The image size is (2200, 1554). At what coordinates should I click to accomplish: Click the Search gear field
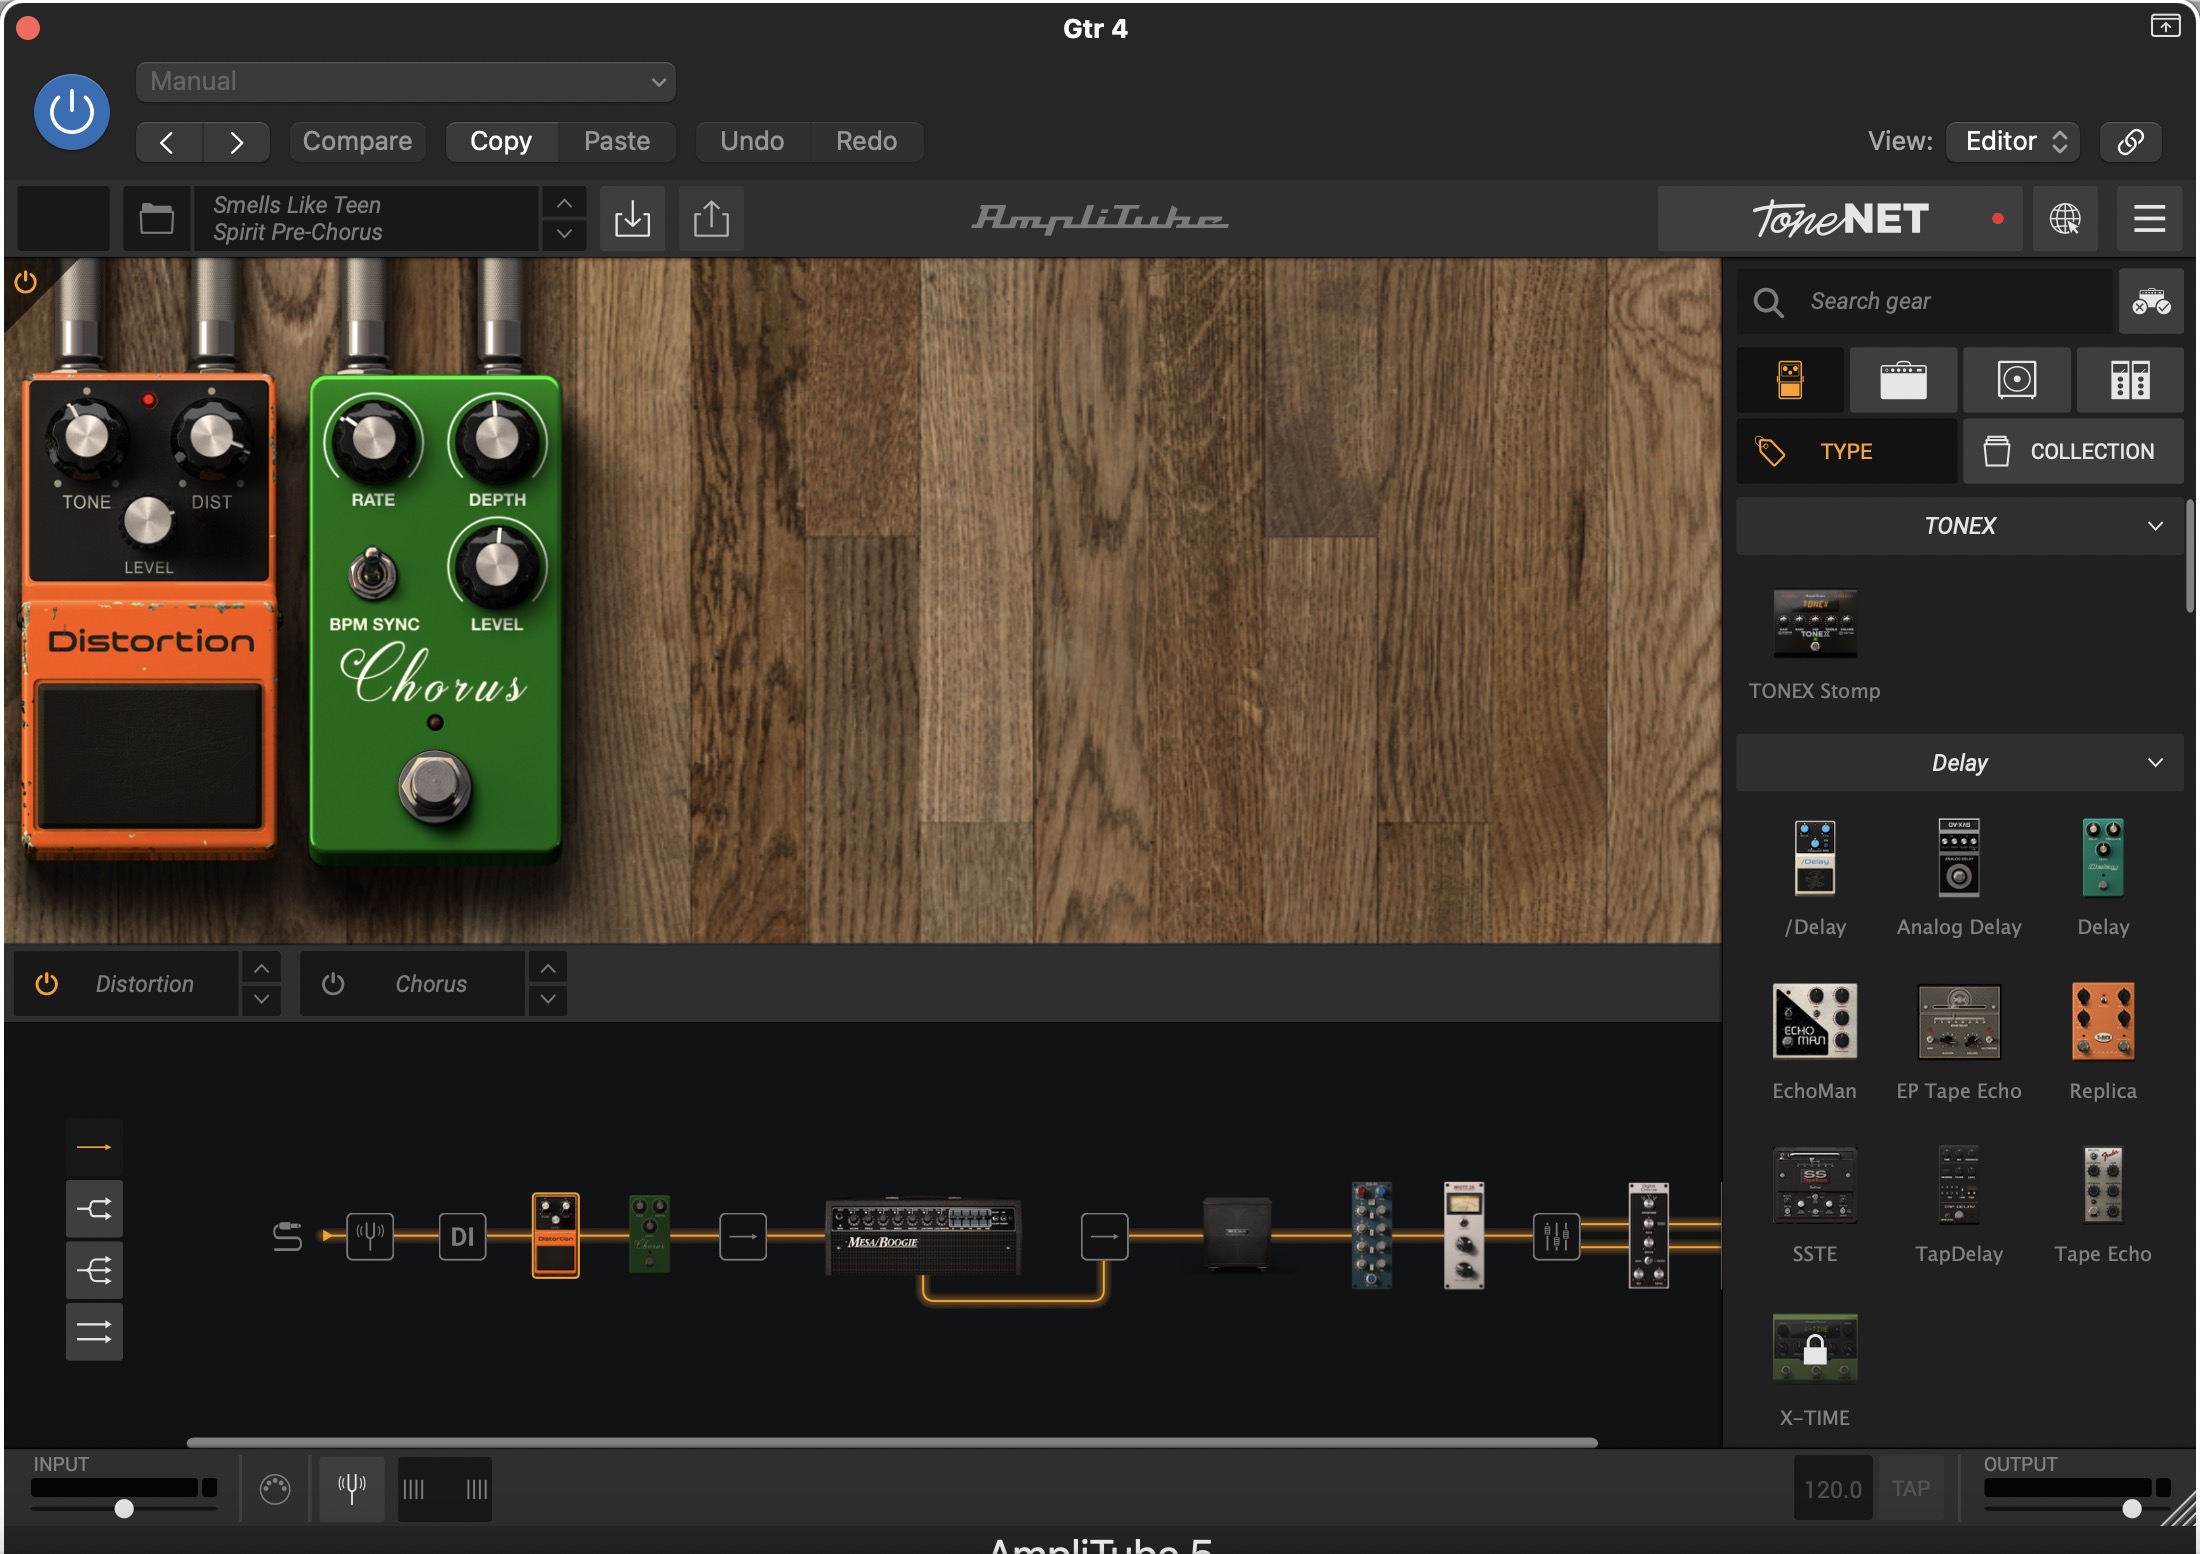click(1925, 301)
